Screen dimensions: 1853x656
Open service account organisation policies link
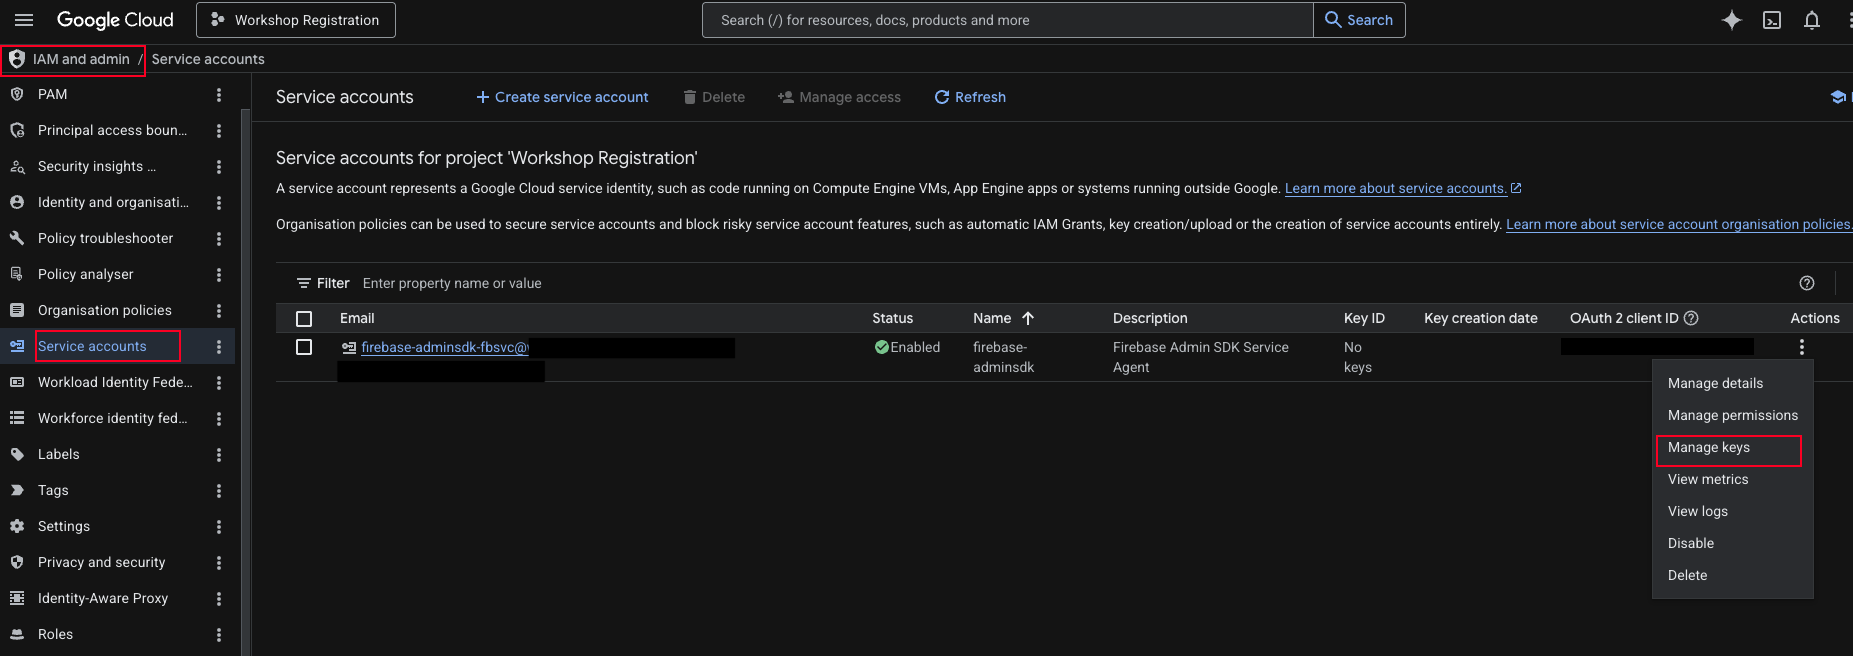point(1679,224)
